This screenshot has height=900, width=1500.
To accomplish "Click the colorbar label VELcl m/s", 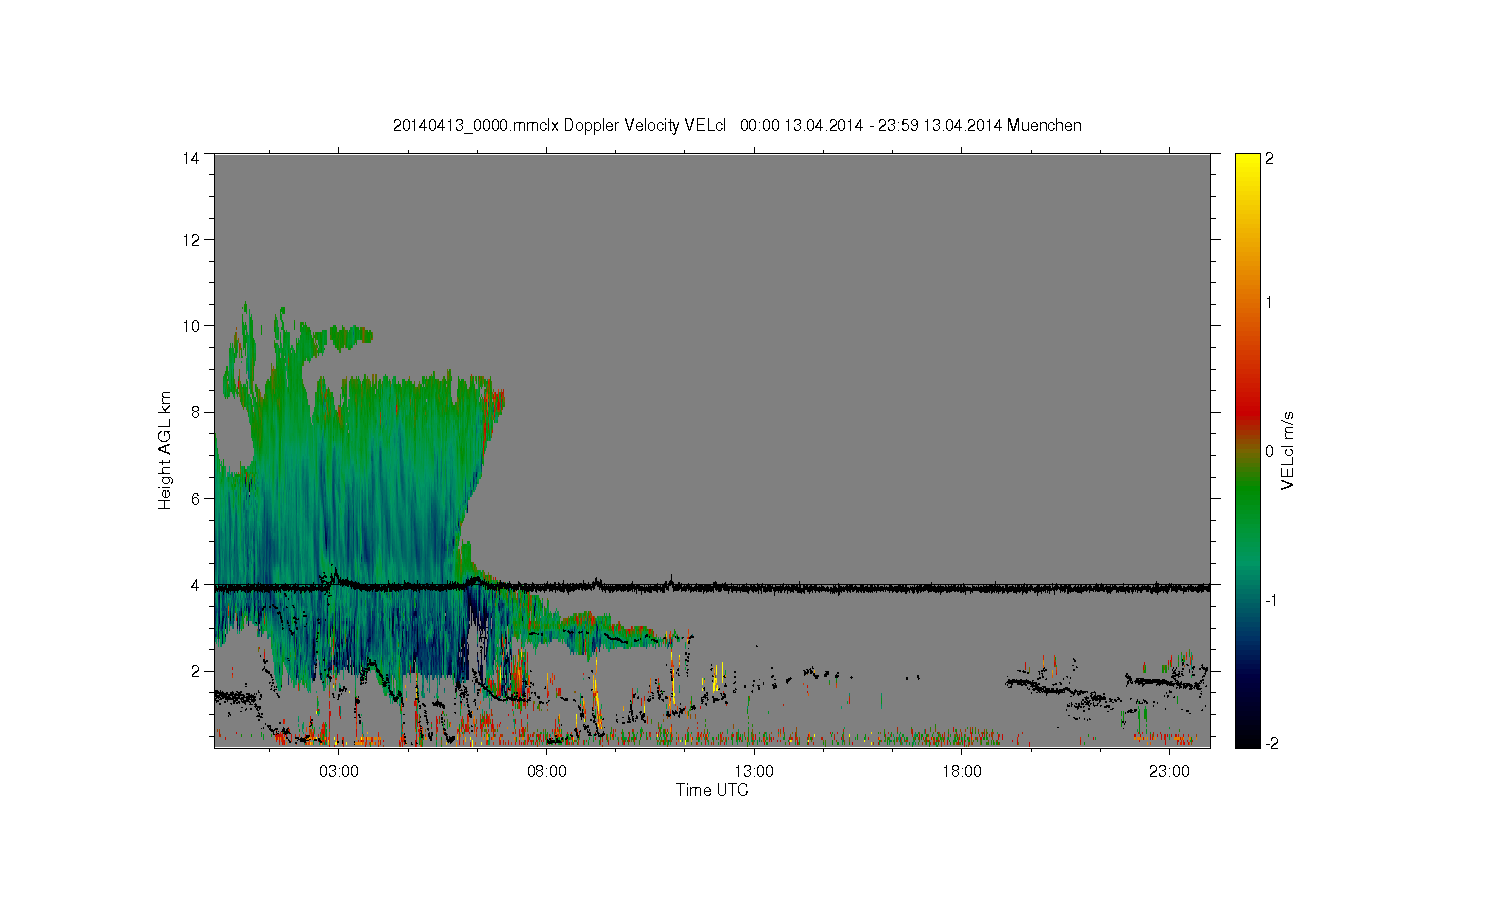I will pyautogui.click(x=1288, y=450).
